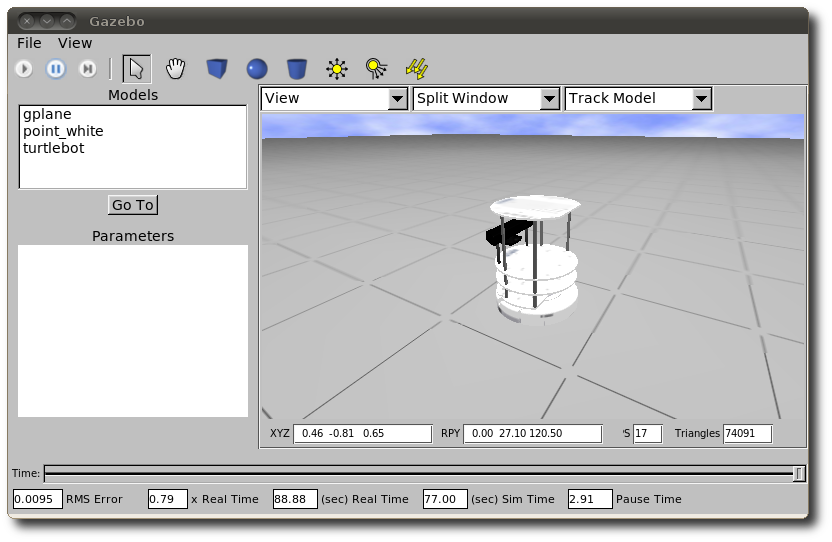Select turtlebot in the Models list

click(54, 148)
